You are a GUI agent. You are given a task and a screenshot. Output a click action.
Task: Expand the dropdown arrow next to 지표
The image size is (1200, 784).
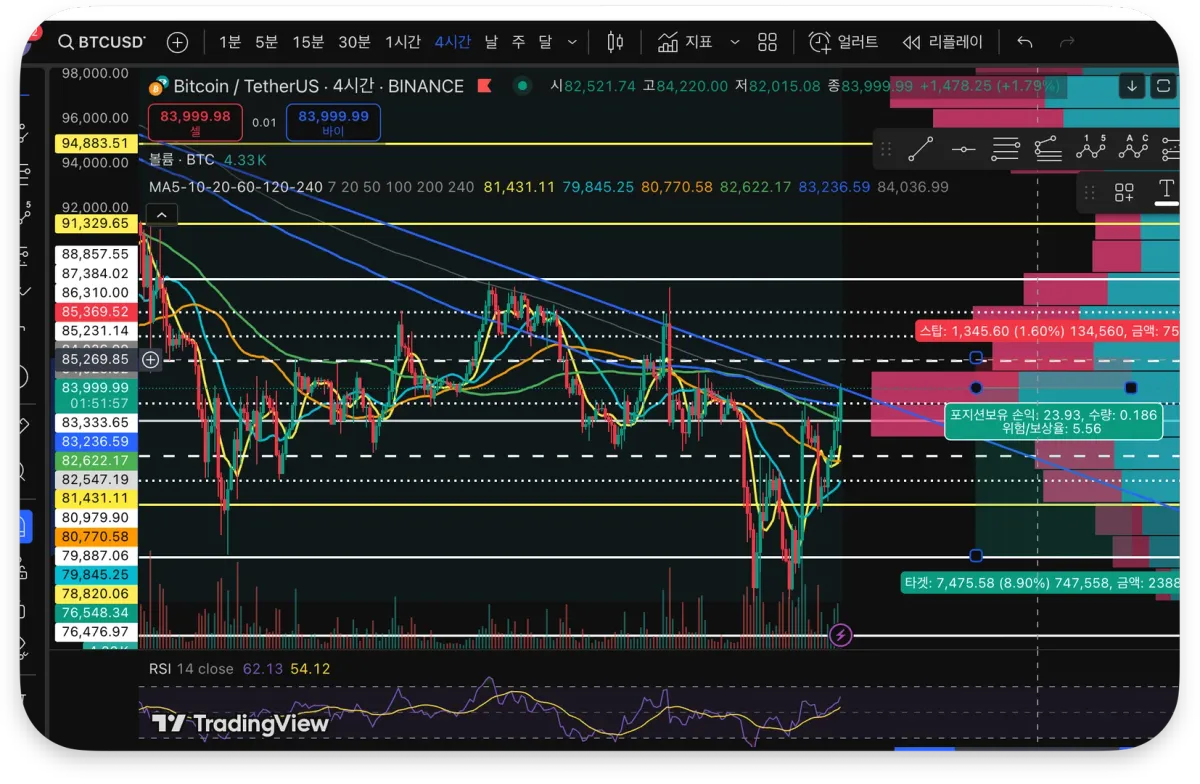coord(735,42)
